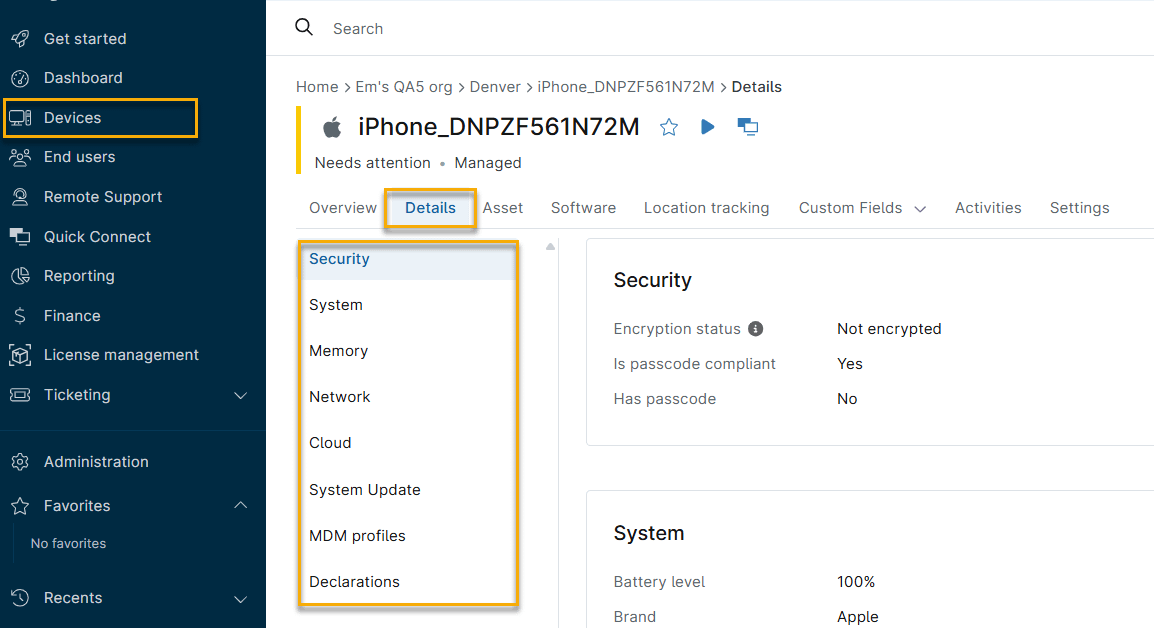
Task: Click the Home breadcrumb link
Action: tap(317, 86)
